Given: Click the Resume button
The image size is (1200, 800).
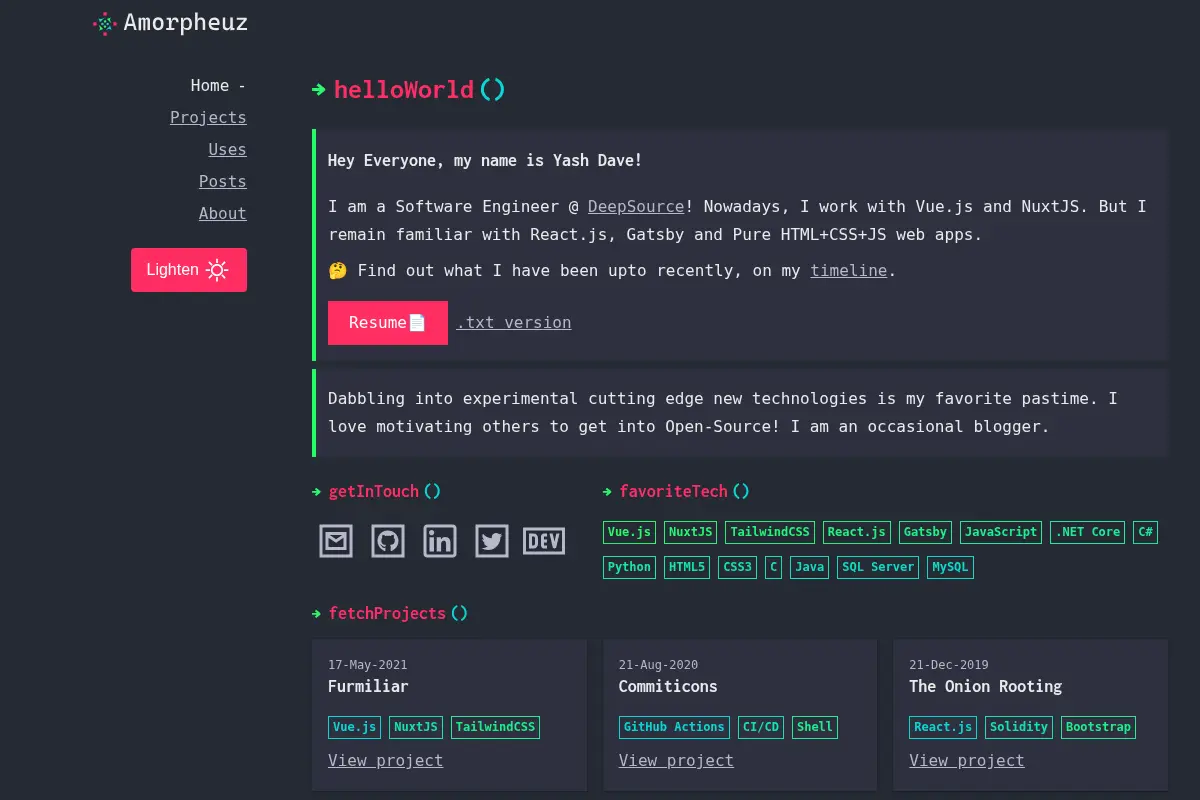Looking at the screenshot, I should (x=388, y=322).
